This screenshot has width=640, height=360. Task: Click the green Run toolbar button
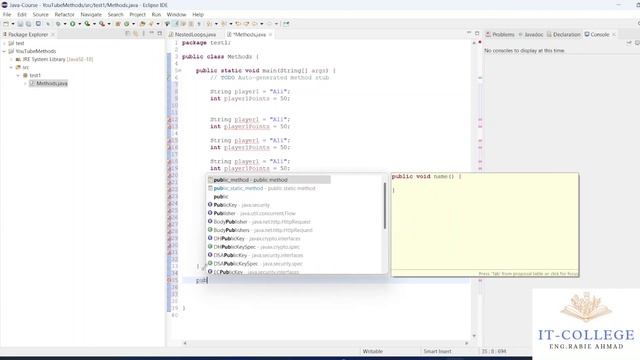tap(73, 24)
